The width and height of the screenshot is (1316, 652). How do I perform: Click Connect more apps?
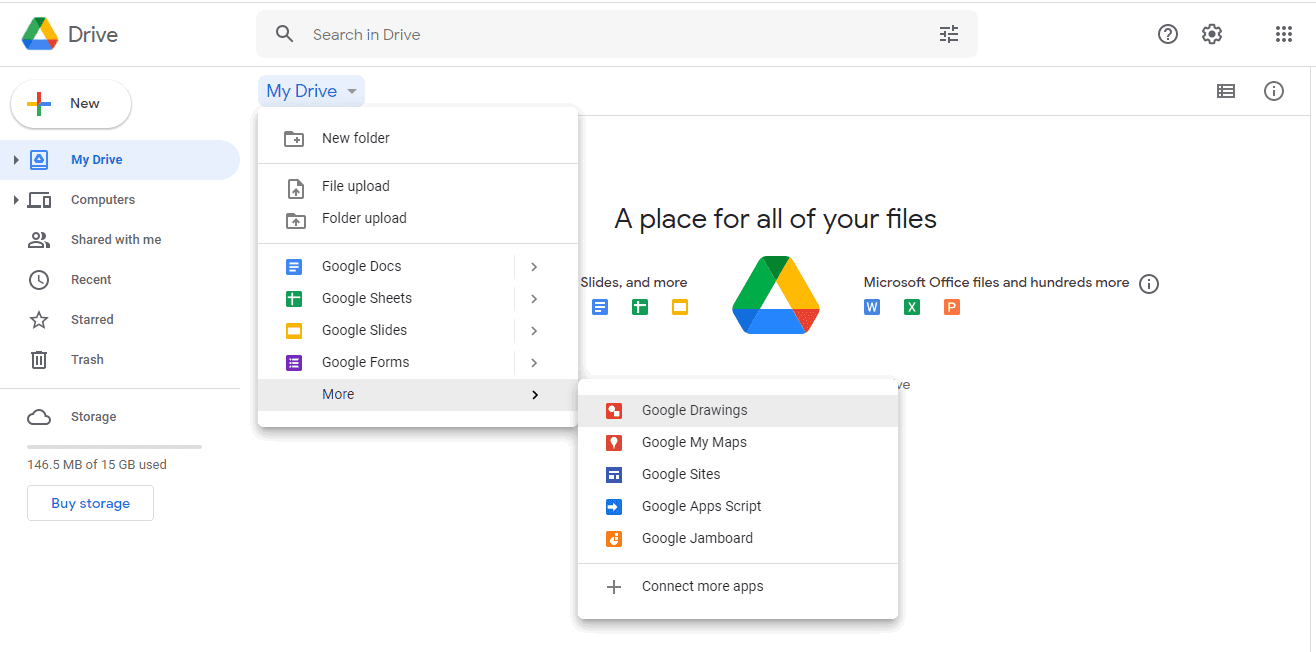pos(703,586)
